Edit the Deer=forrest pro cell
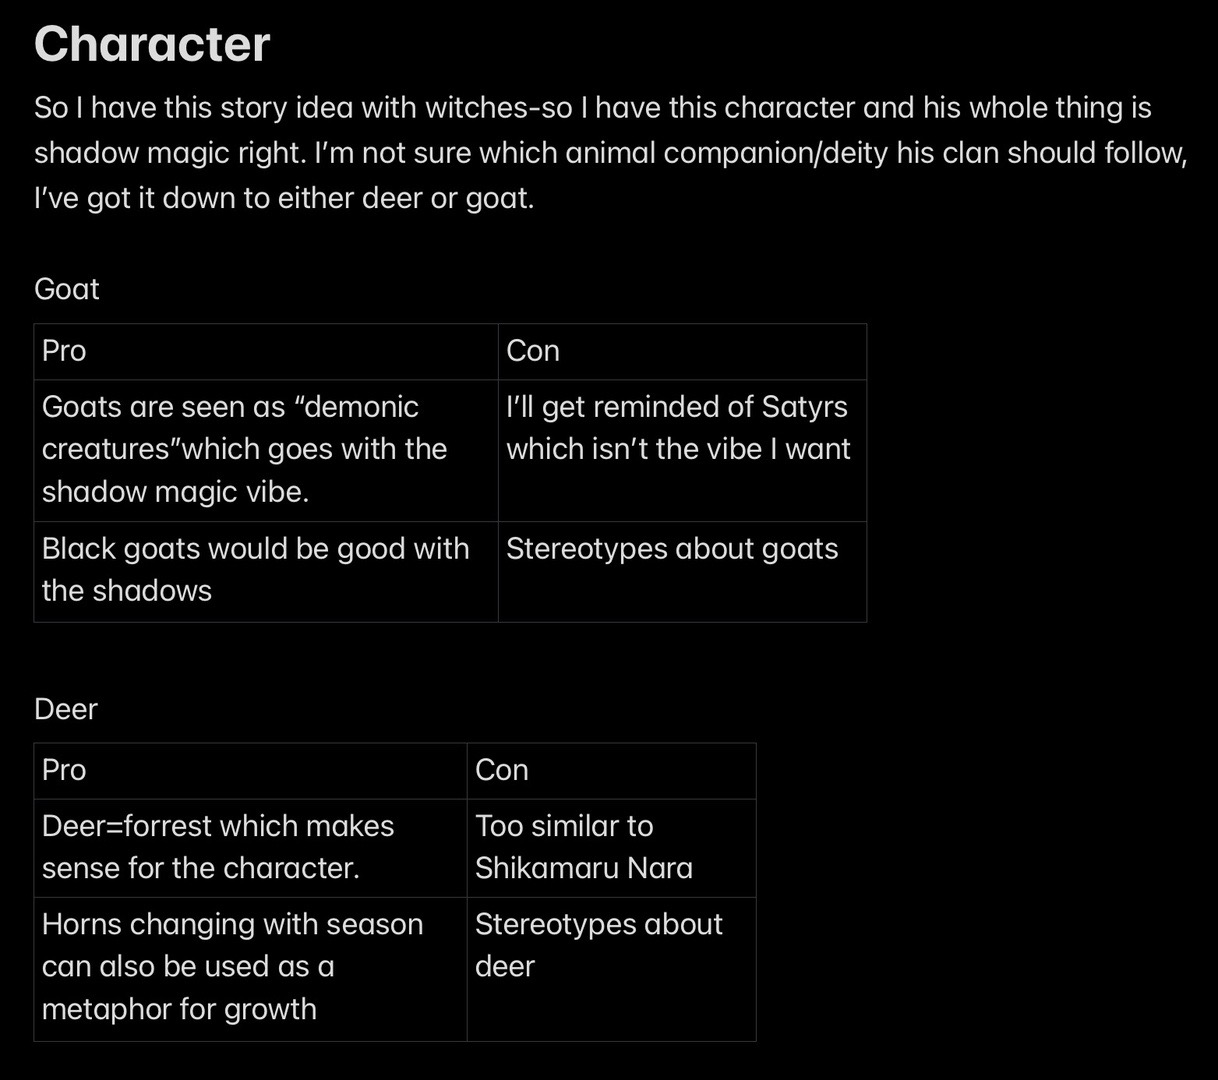Viewport: 1218px width, 1080px height. click(251, 847)
